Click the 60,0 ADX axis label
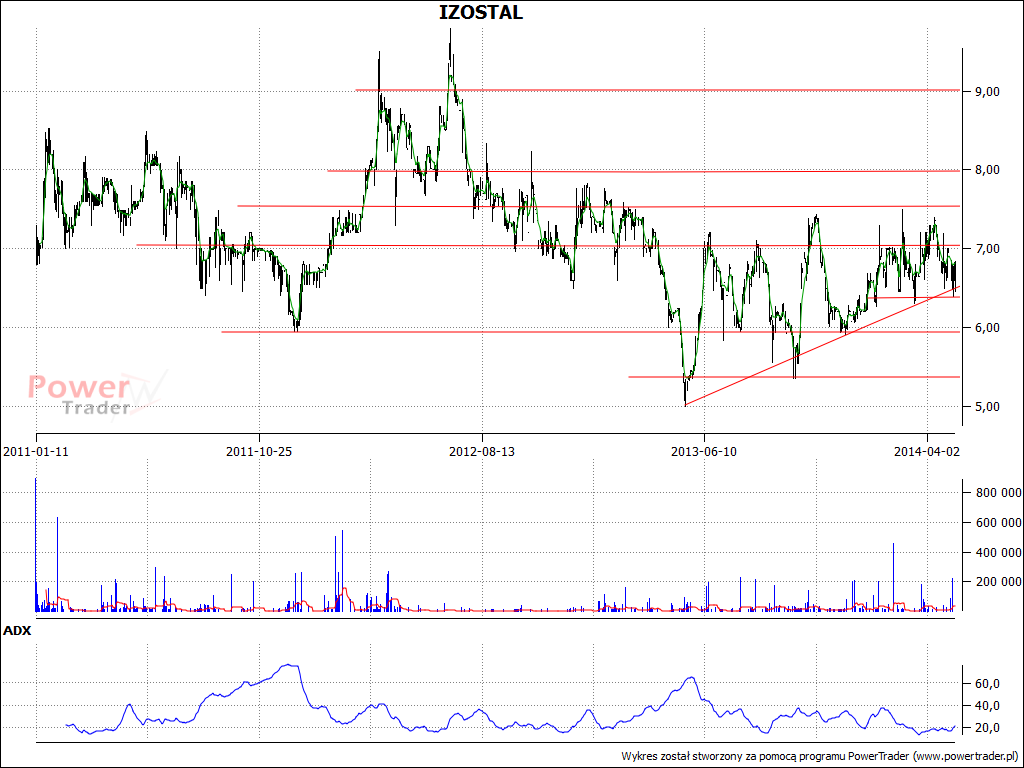The width and height of the screenshot is (1024, 768). click(x=987, y=684)
